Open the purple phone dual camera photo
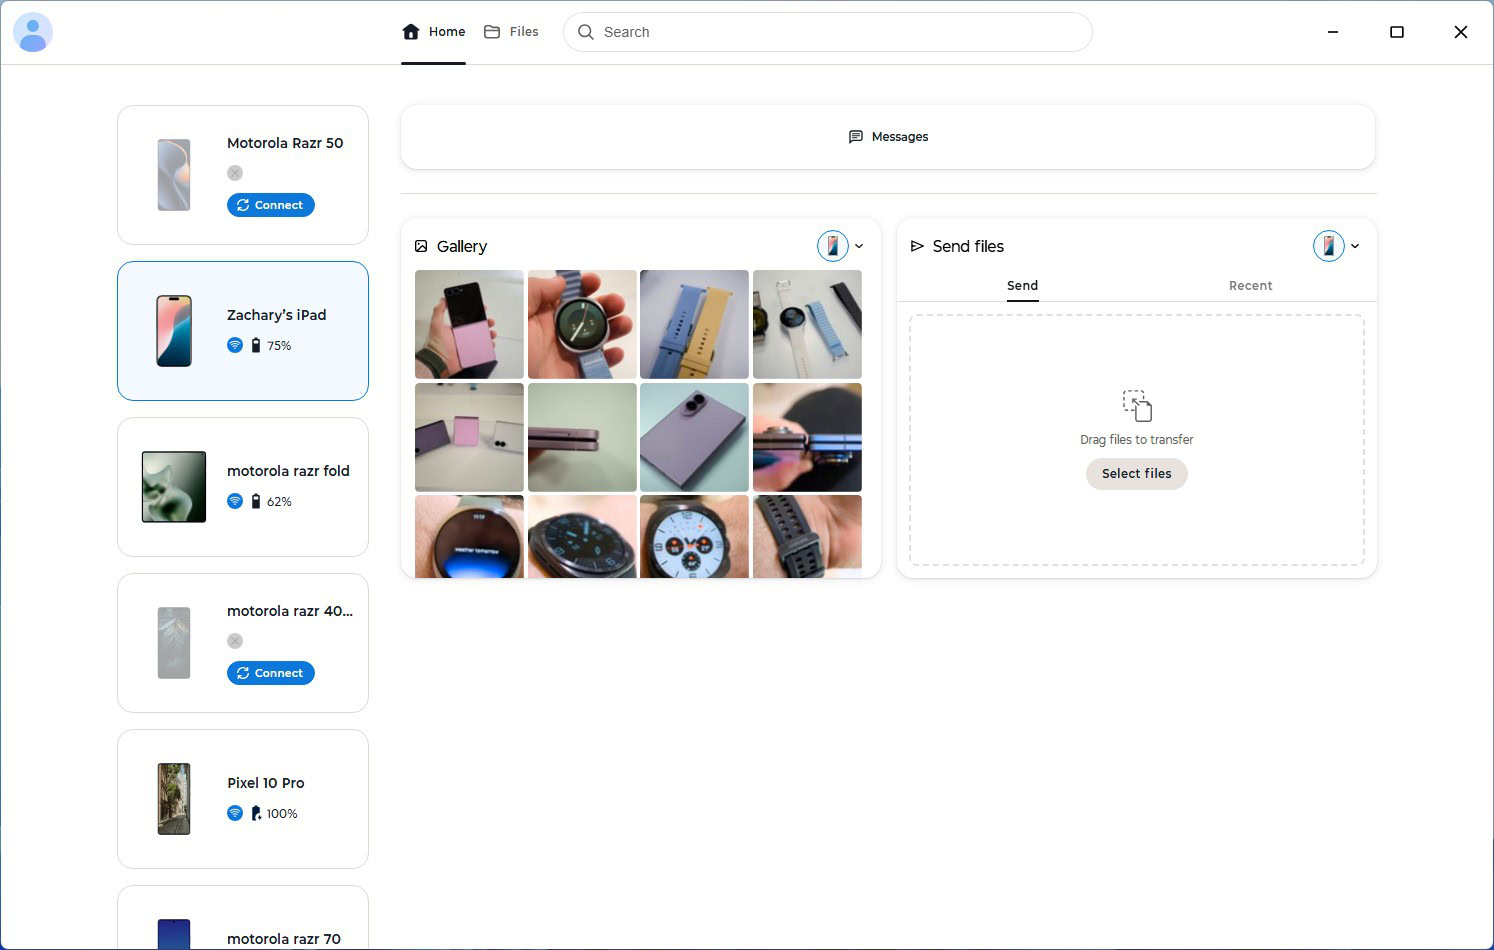The height and width of the screenshot is (950, 1494). point(694,437)
